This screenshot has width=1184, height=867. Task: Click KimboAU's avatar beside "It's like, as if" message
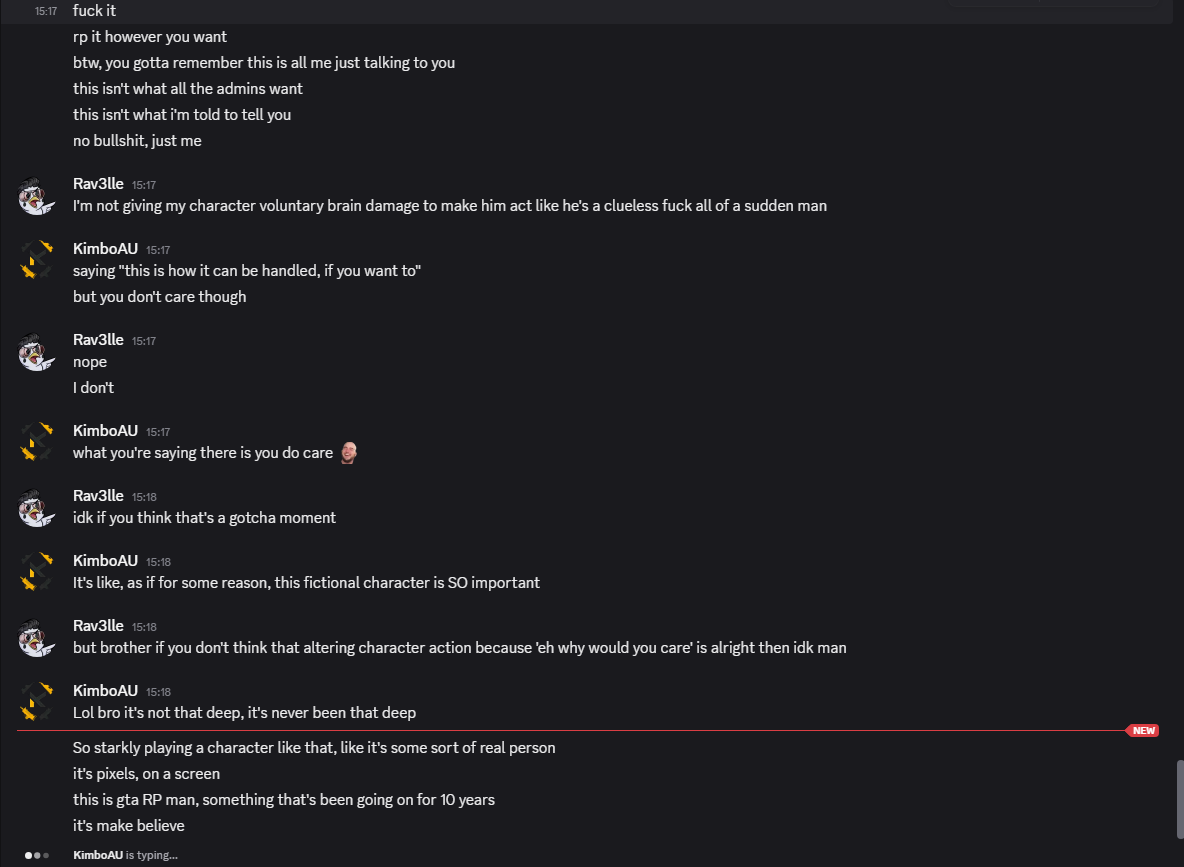(x=36, y=573)
